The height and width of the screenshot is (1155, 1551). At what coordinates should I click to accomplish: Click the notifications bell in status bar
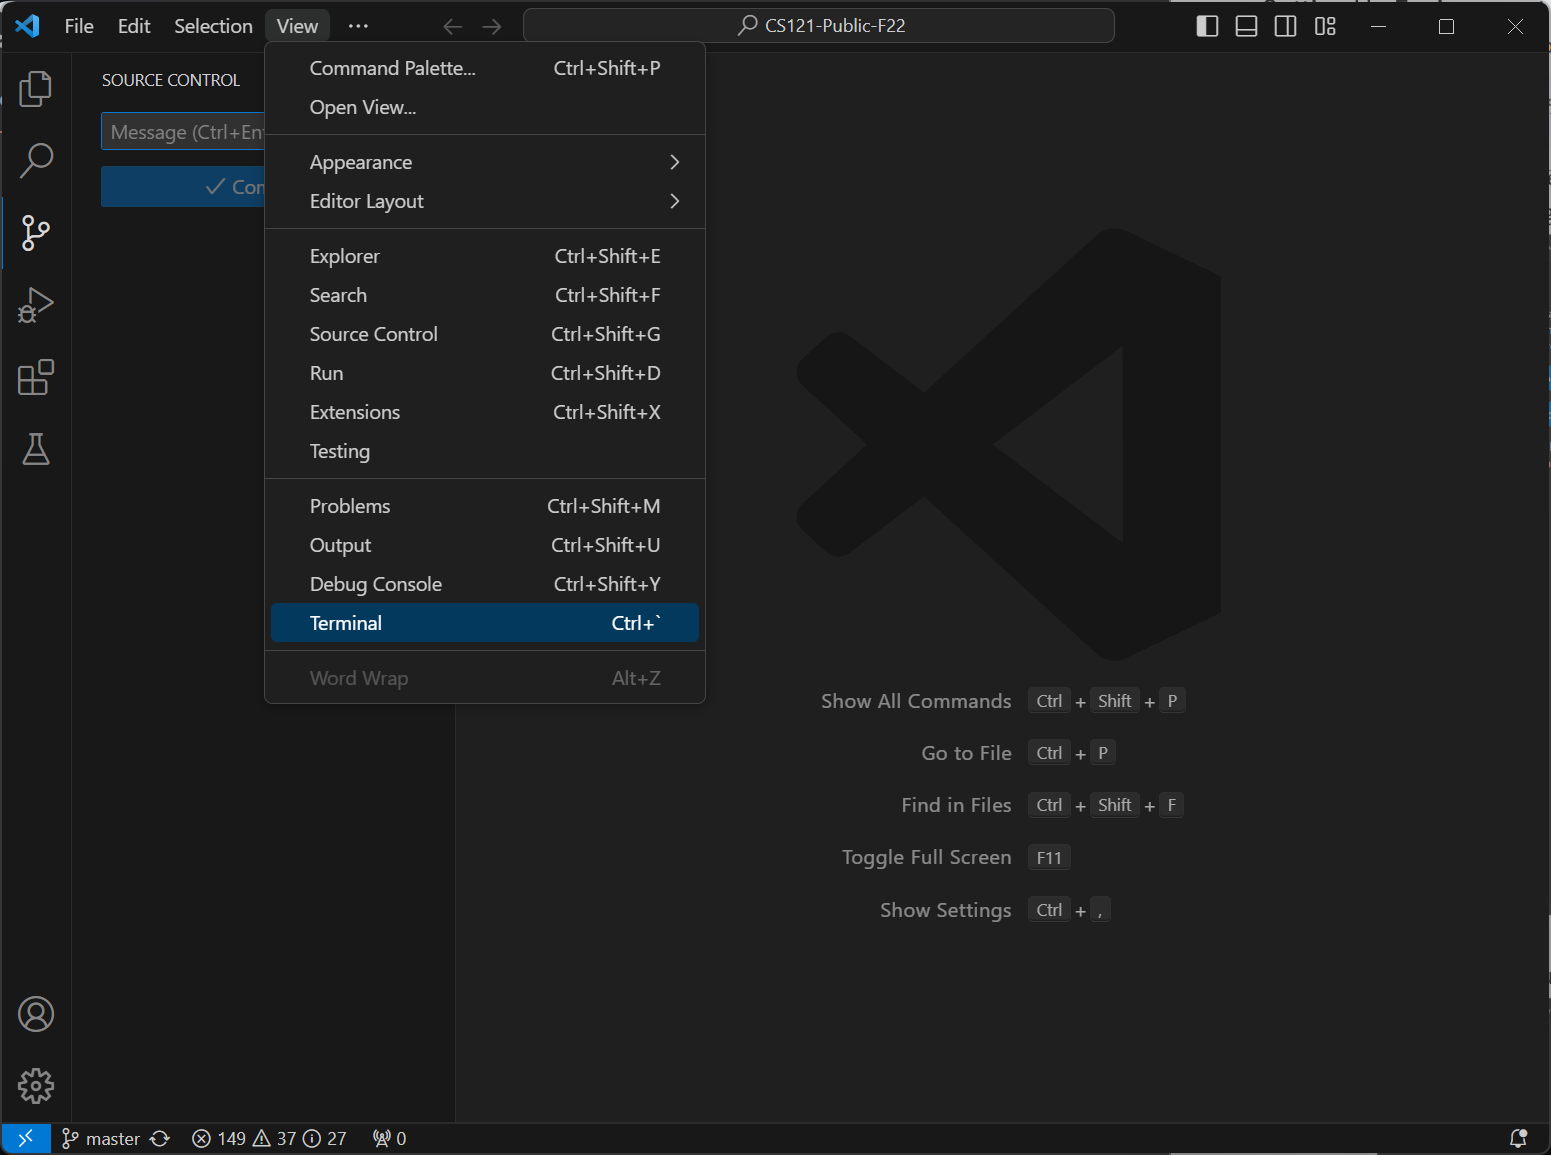point(1517,1138)
